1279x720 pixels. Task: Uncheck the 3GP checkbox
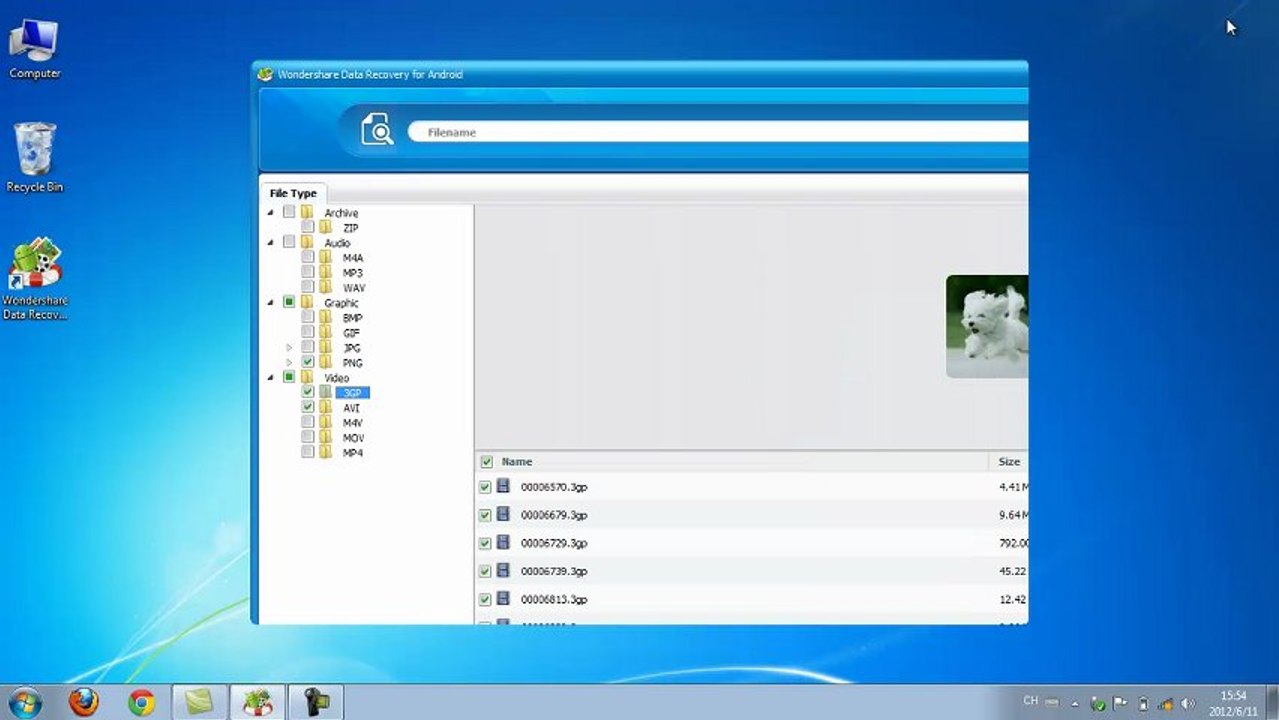coord(308,392)
